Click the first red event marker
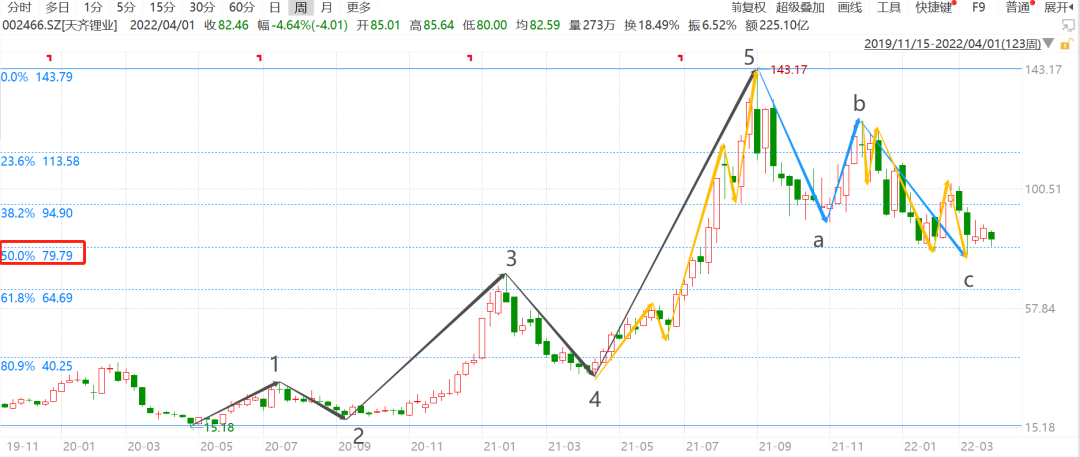This screenshot has width=1080, height=457. 49,59
